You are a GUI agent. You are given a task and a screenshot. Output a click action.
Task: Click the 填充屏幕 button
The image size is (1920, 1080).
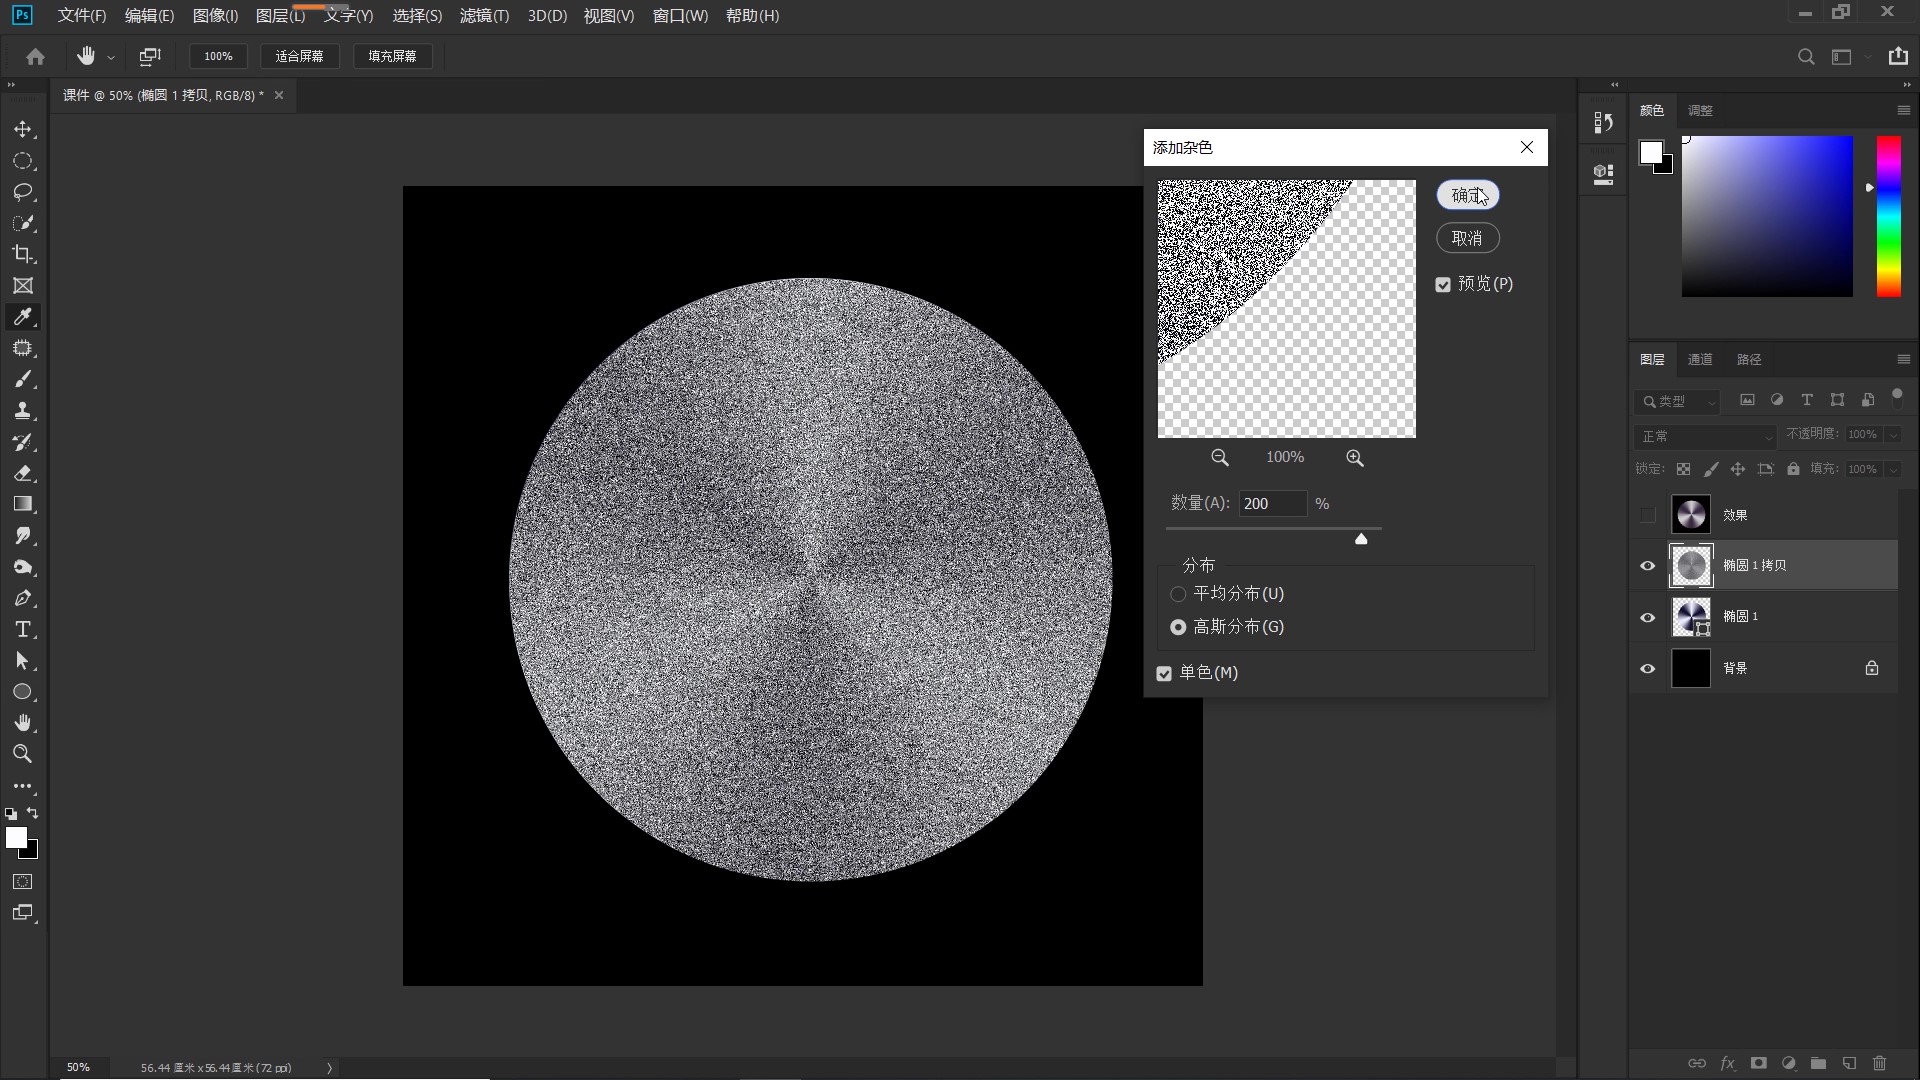392,56
